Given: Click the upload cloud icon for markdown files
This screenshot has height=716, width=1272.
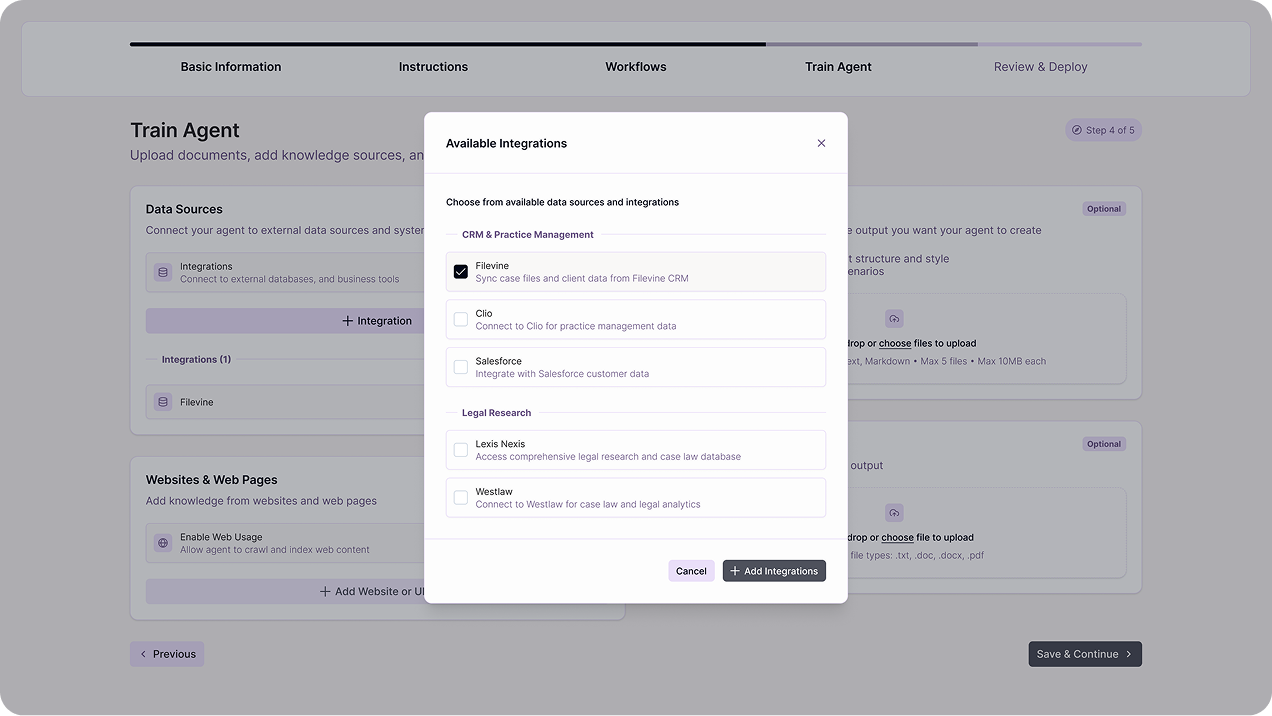Looking at the screenshot, I should 894,319.
